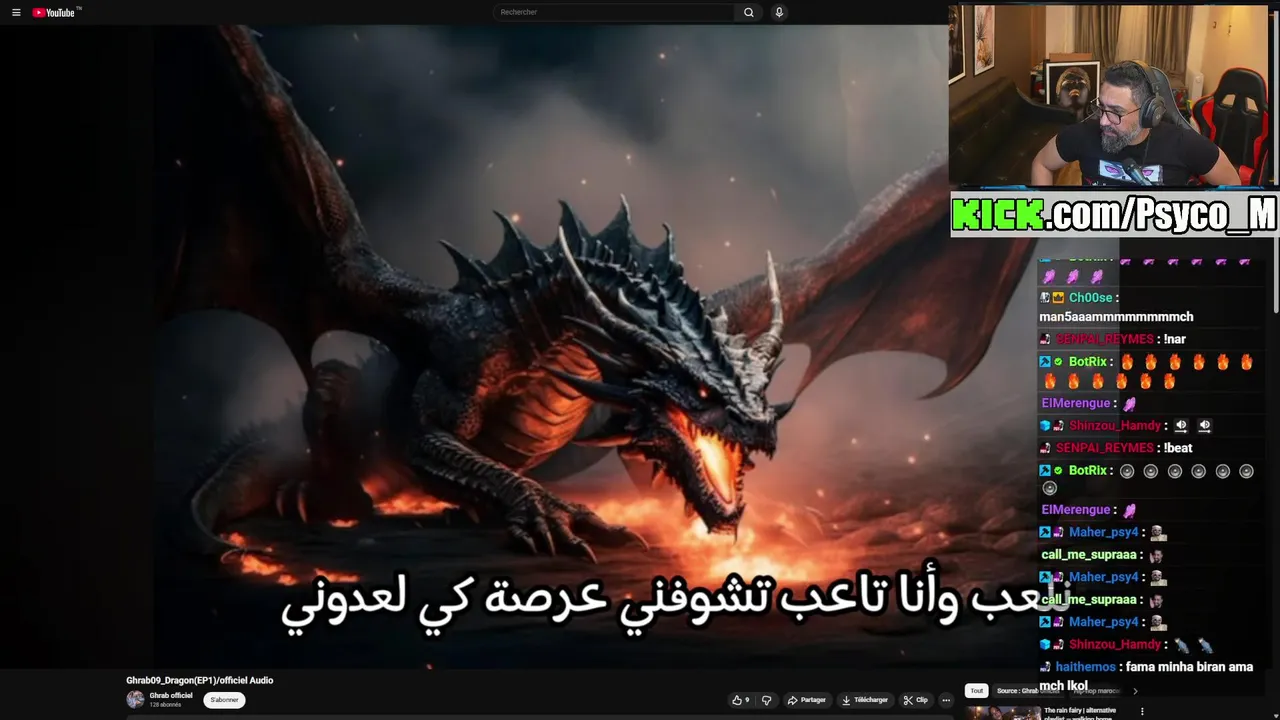Image resolution: width=1280 pixels, height=720 pixels.
Task: Click SENPAI_REYMES beside the !nar message
Action: 1105,339
